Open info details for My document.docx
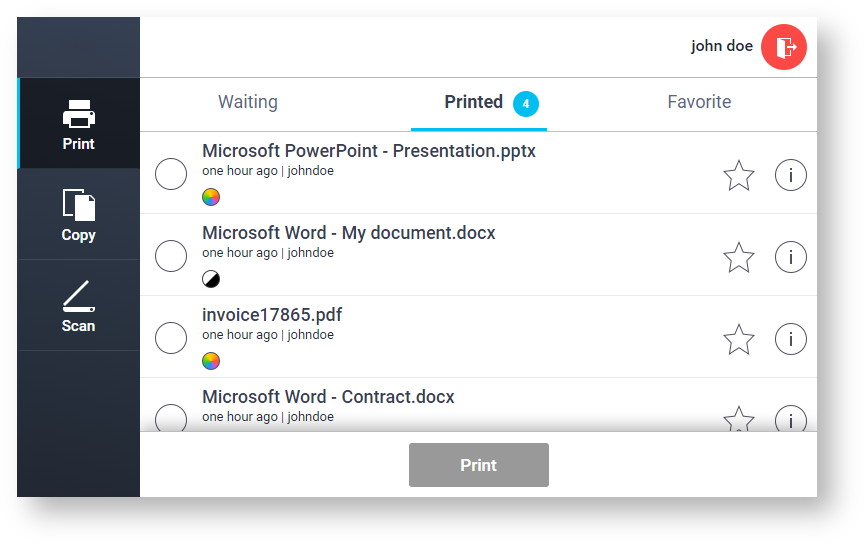 click(x=790, y=257)
